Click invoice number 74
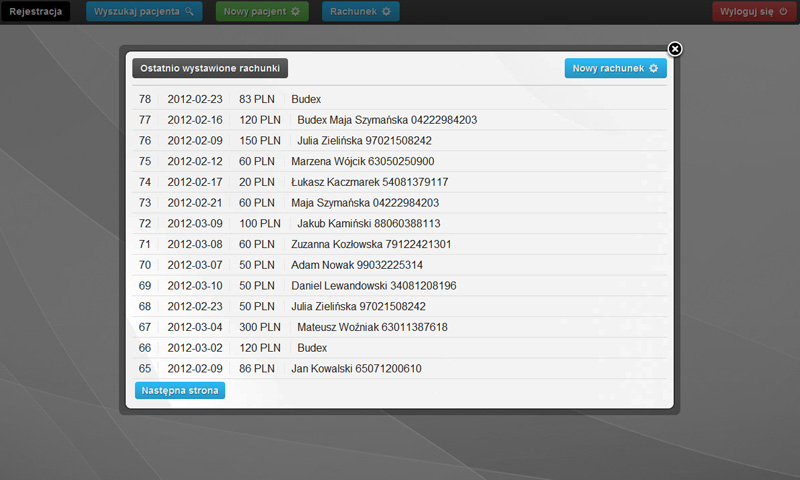The width and height of the screenshot is (800, 480). tap(145, 182)
